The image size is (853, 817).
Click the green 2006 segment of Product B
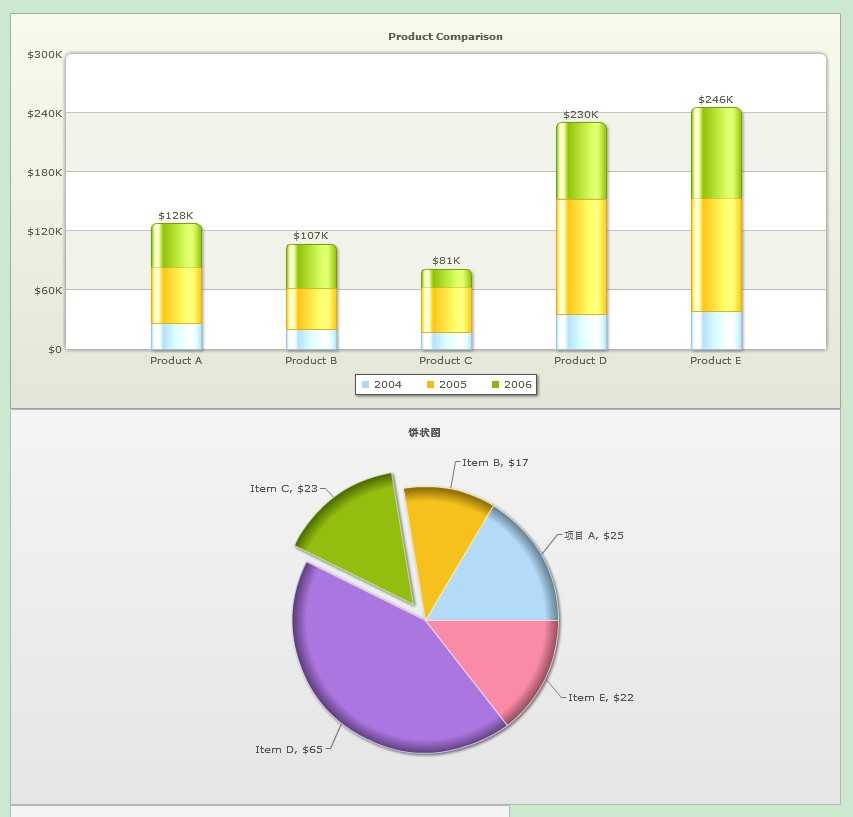(x=312, y=267)
